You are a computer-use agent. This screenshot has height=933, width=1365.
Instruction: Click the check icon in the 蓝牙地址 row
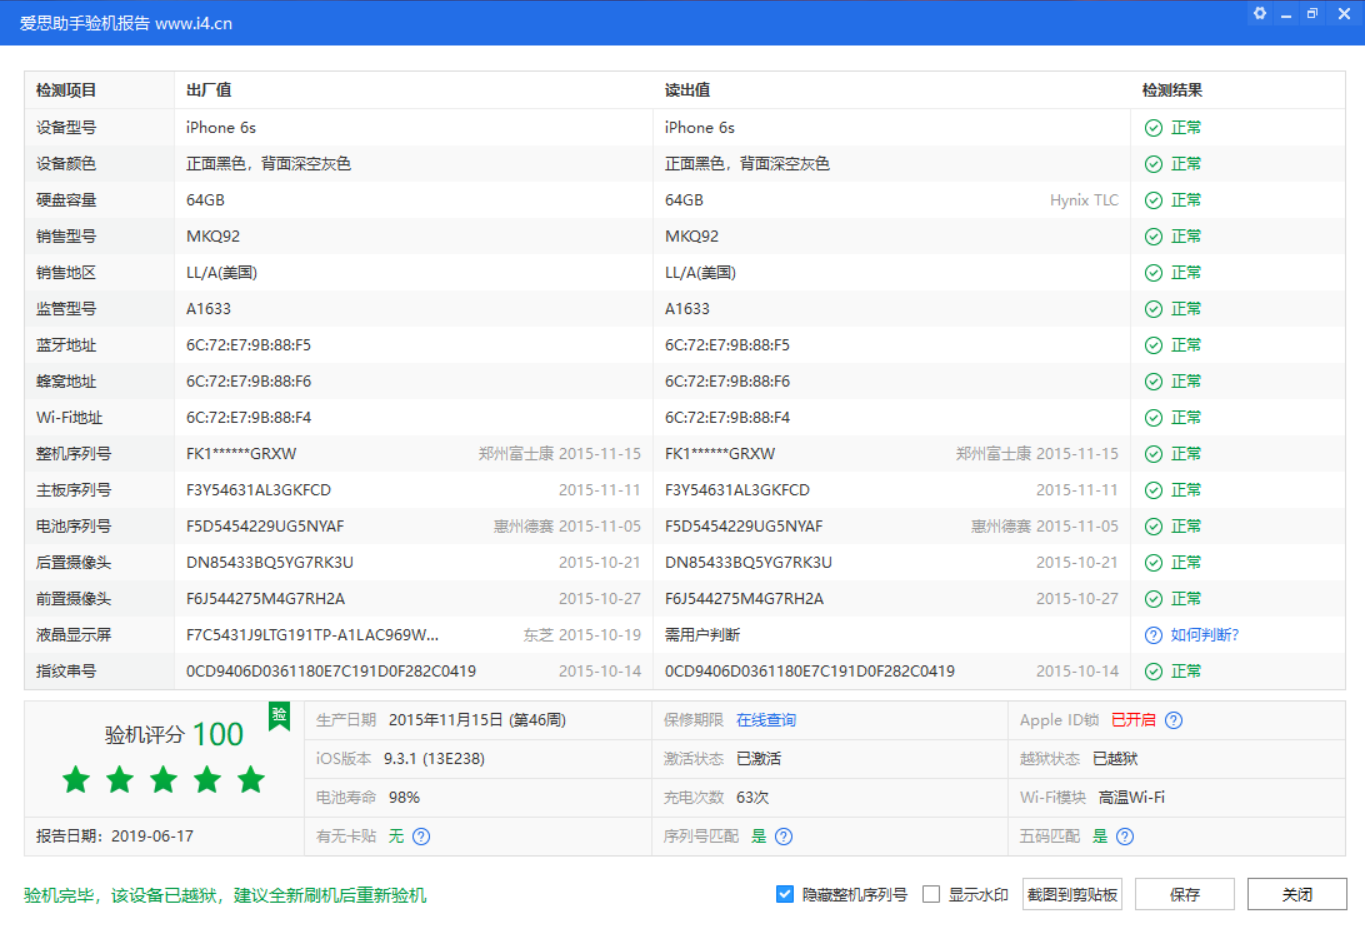click(1153, 345)
